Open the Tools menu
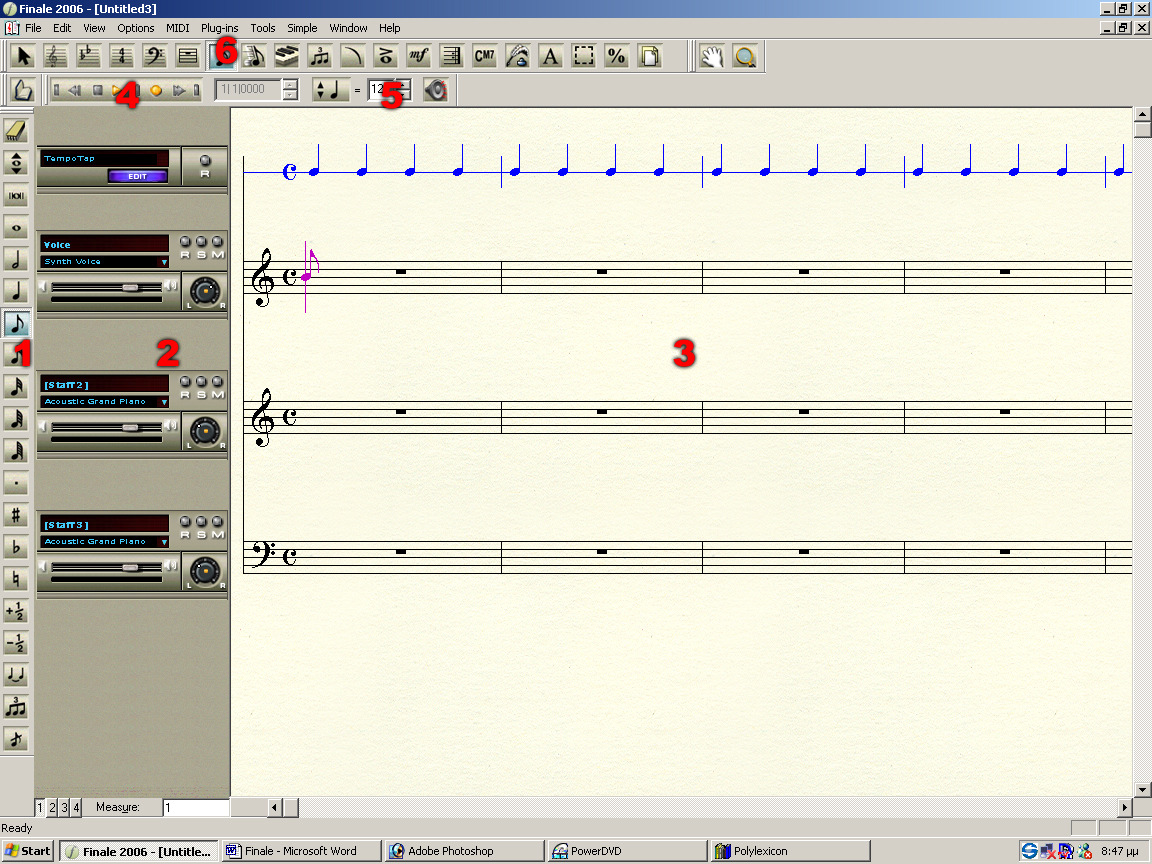This screenshot has width=1152, height=864. click(262, 28)
